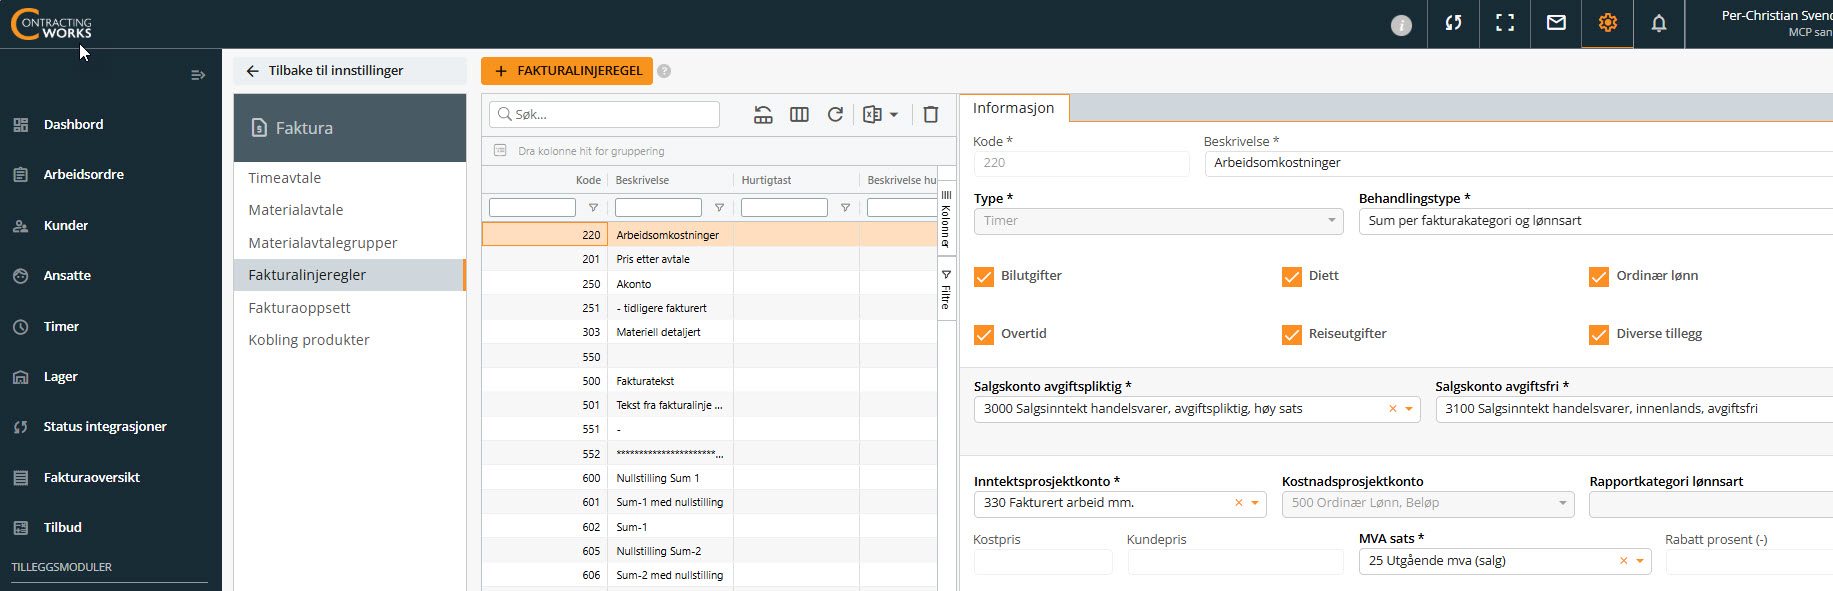Open the notifications bell icon
The width and height of the screenshot is (1833, 591).
[x=1659, y=23]
